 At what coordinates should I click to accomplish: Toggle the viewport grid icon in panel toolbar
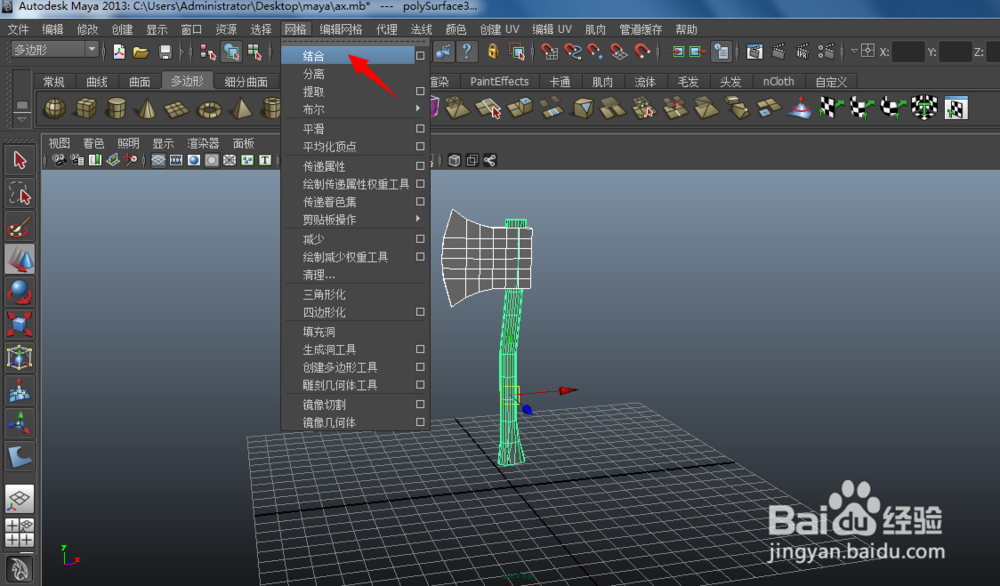[x=159, y=160]
